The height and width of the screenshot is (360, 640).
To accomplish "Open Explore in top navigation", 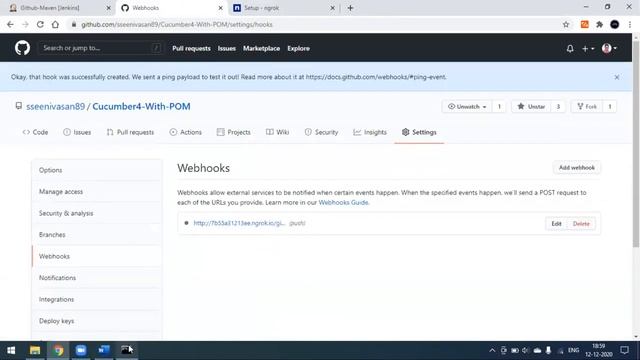I will coord(298,48).
